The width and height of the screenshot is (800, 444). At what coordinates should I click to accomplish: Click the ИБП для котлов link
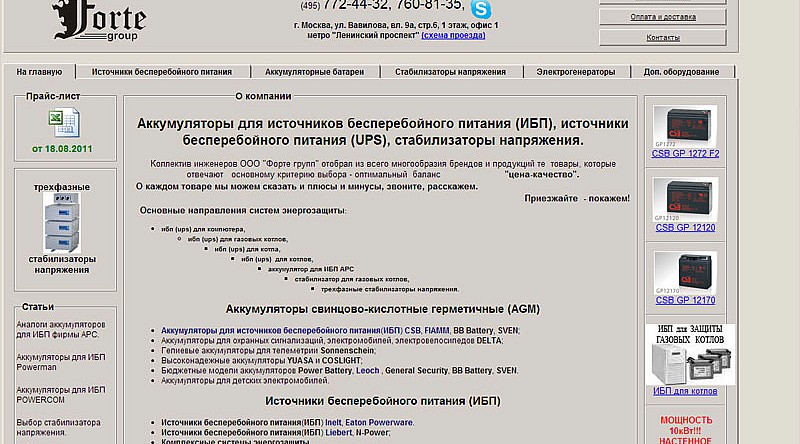click(685, 391)
